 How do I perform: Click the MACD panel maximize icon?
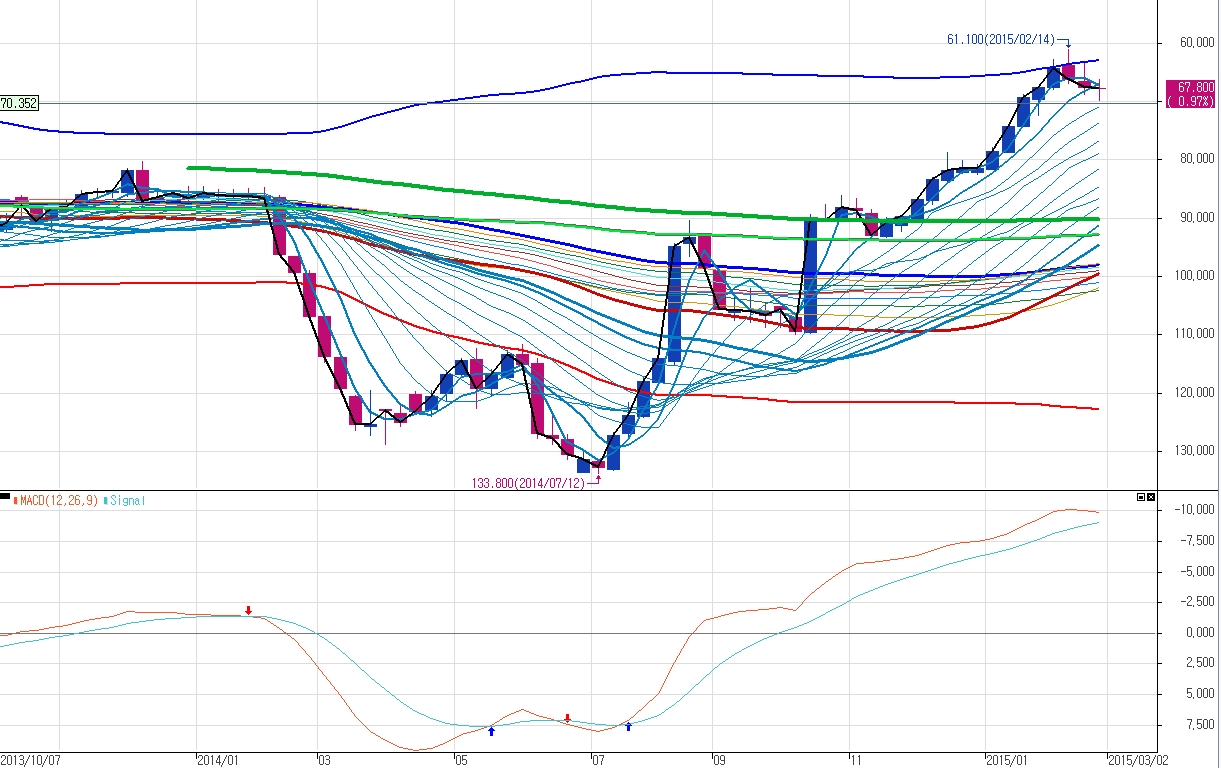1140,497
